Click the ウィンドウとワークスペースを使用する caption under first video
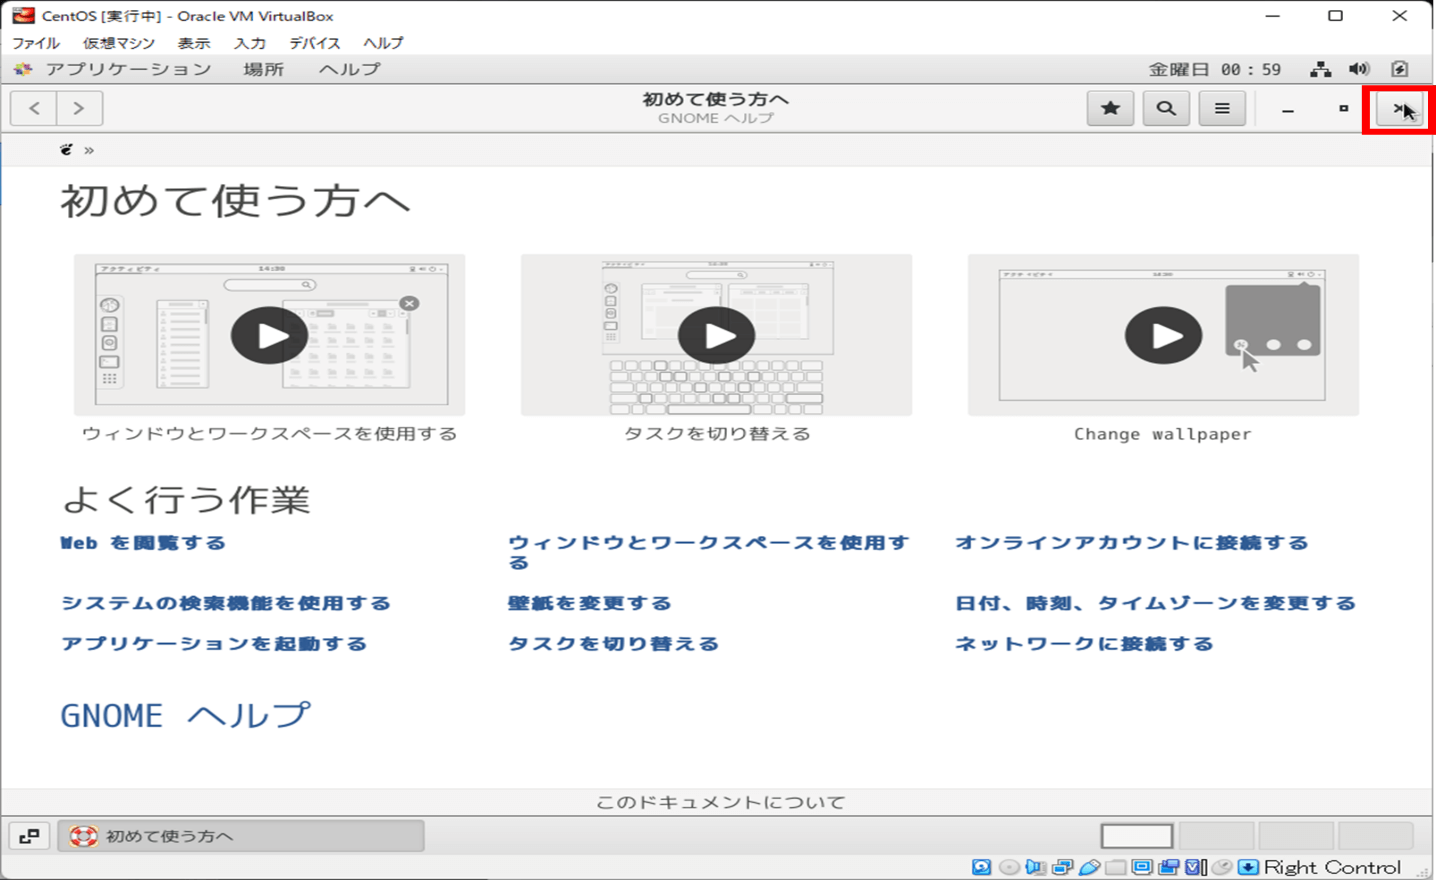Viewport: 1436px width, 880px height. [270, 434]
